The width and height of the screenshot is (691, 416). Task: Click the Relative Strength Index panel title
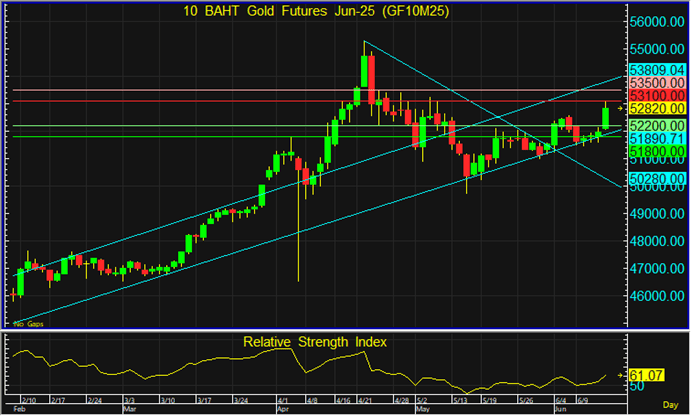point(315,342)
